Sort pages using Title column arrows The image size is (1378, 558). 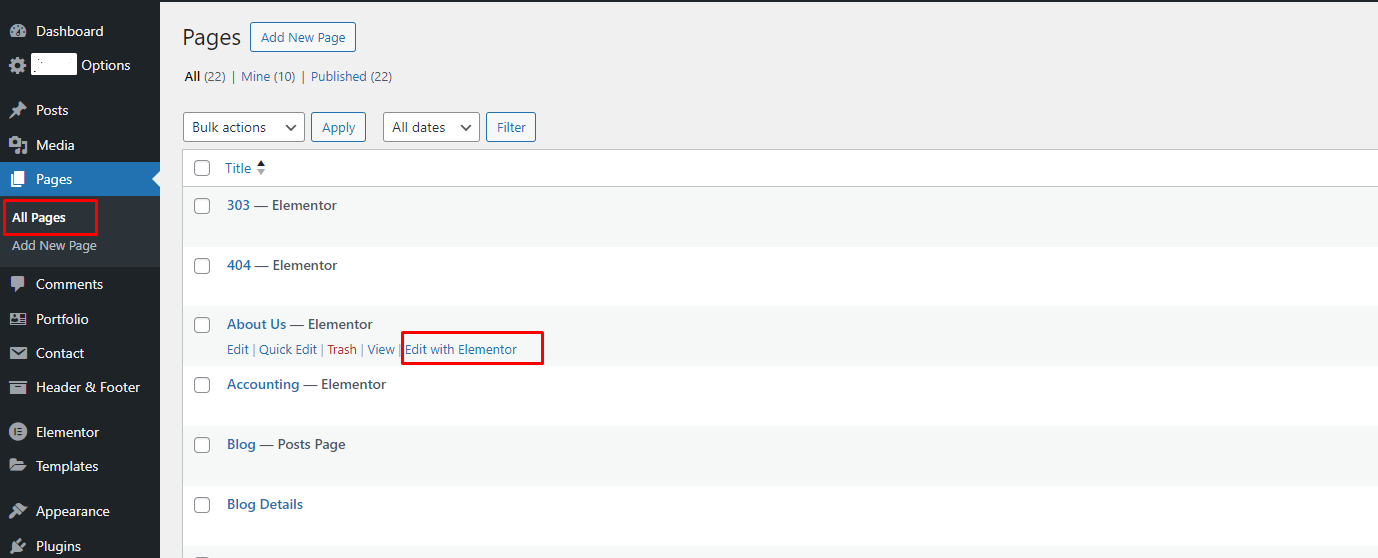click(261, 168)
